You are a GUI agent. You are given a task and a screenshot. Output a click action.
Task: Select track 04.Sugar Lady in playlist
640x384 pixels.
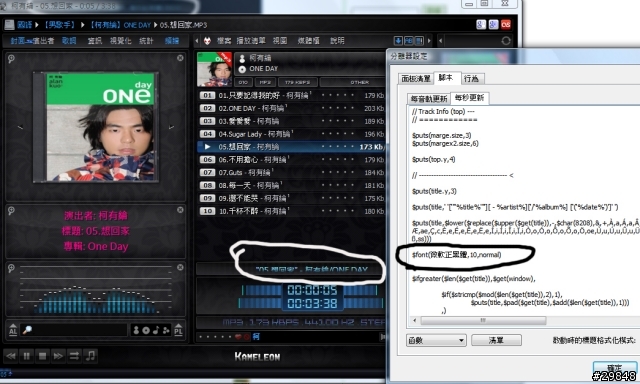click(292, 134)
